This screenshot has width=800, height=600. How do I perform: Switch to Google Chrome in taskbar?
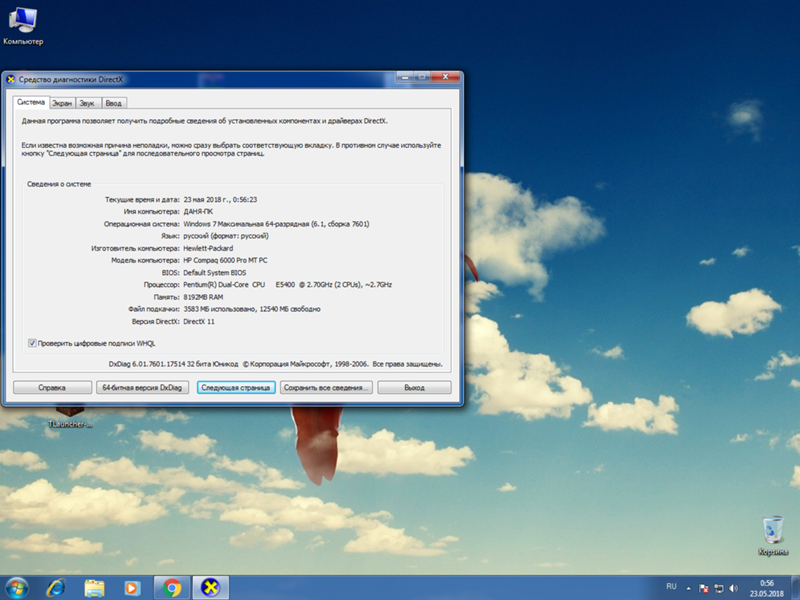pyautogui.click(x=172, y=588)
